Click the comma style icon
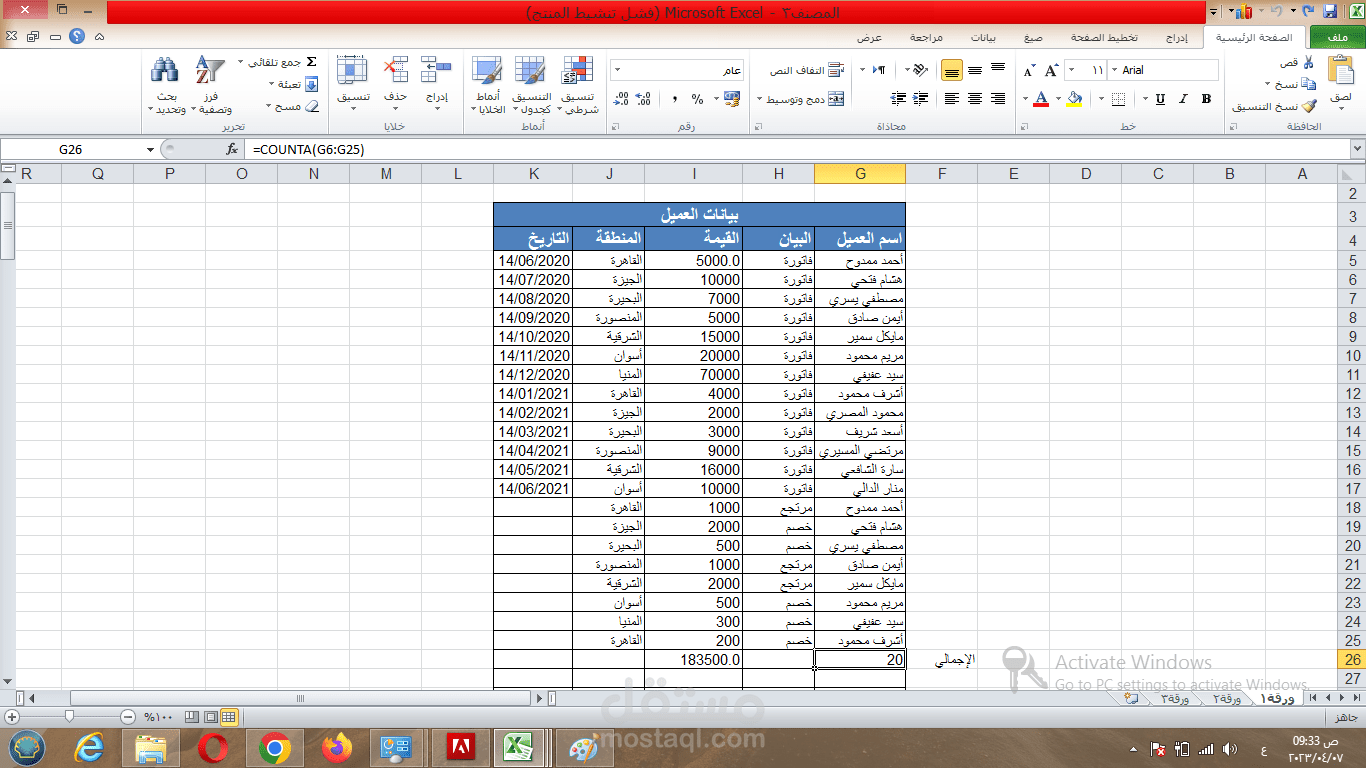This screenshot has height=768, width=1366. point(675,99)
